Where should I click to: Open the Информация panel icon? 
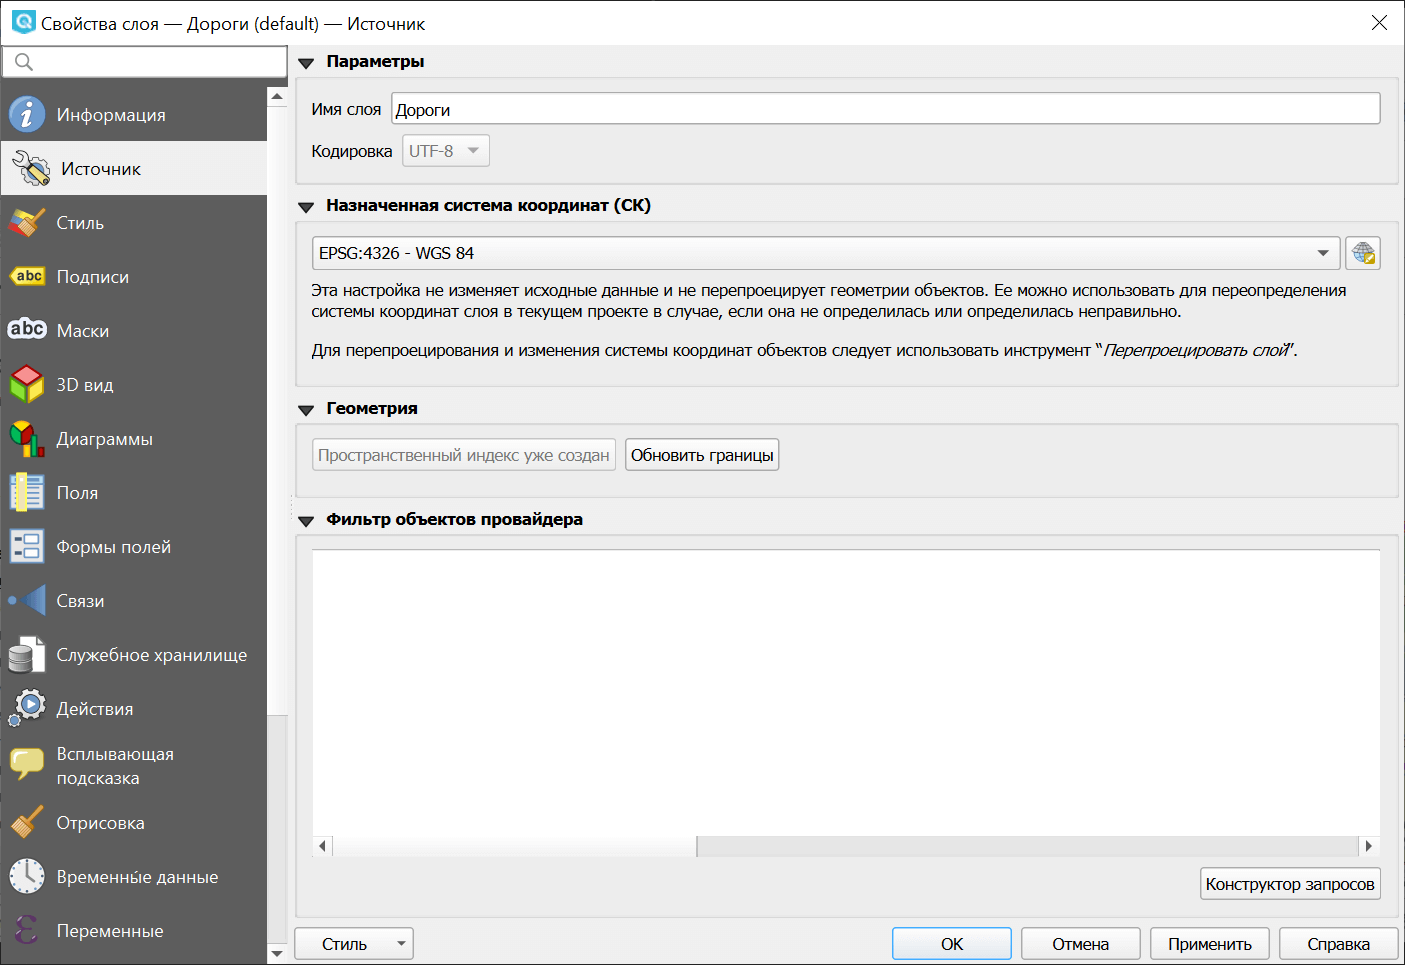click(26, 114)
